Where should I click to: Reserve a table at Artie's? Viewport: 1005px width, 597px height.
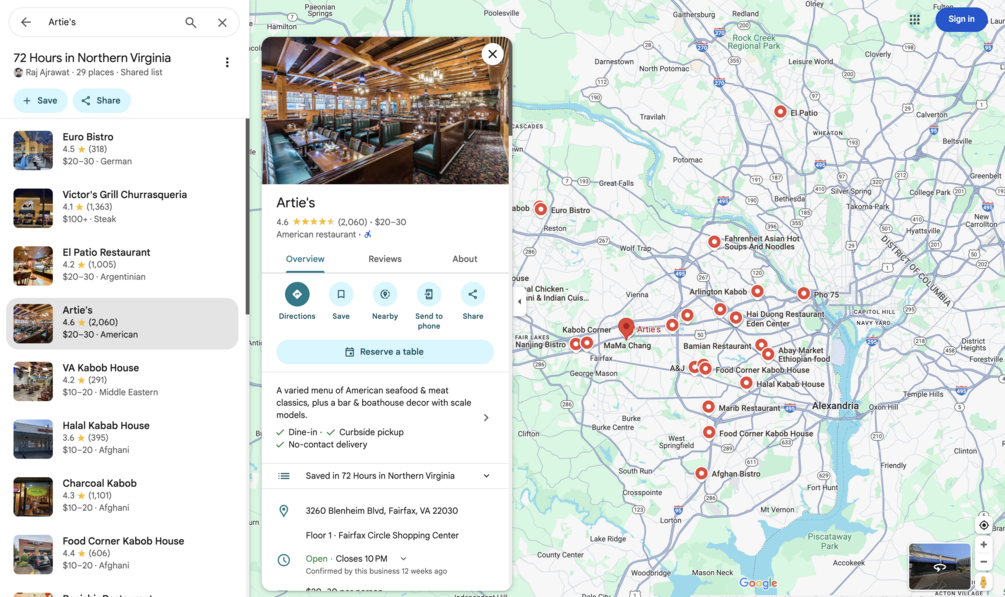[385, 352]
